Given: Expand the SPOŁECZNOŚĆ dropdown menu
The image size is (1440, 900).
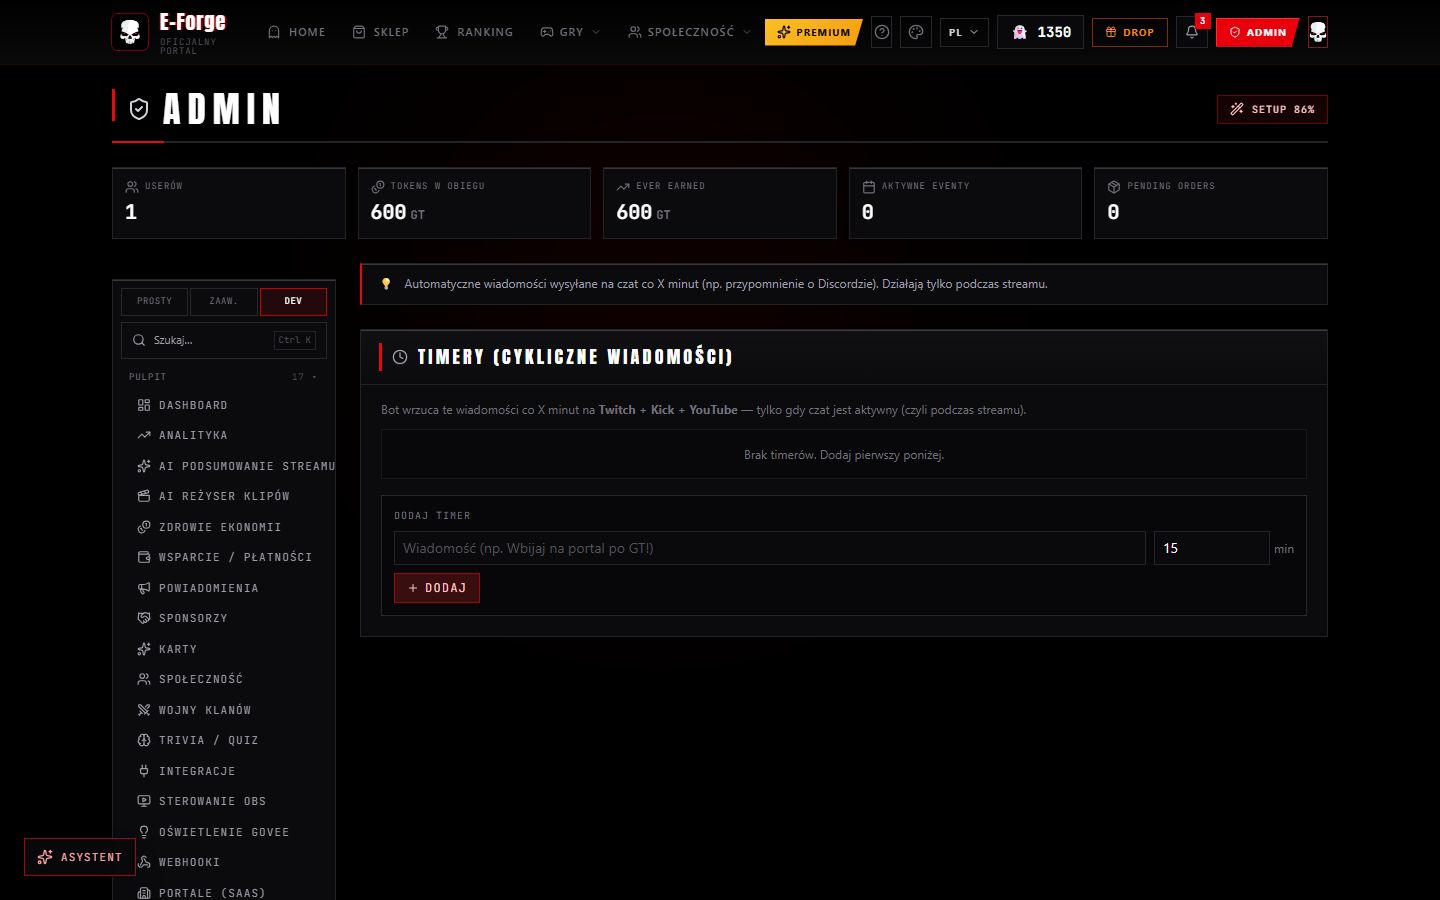Looking at the screenshot, I should 689,32.
